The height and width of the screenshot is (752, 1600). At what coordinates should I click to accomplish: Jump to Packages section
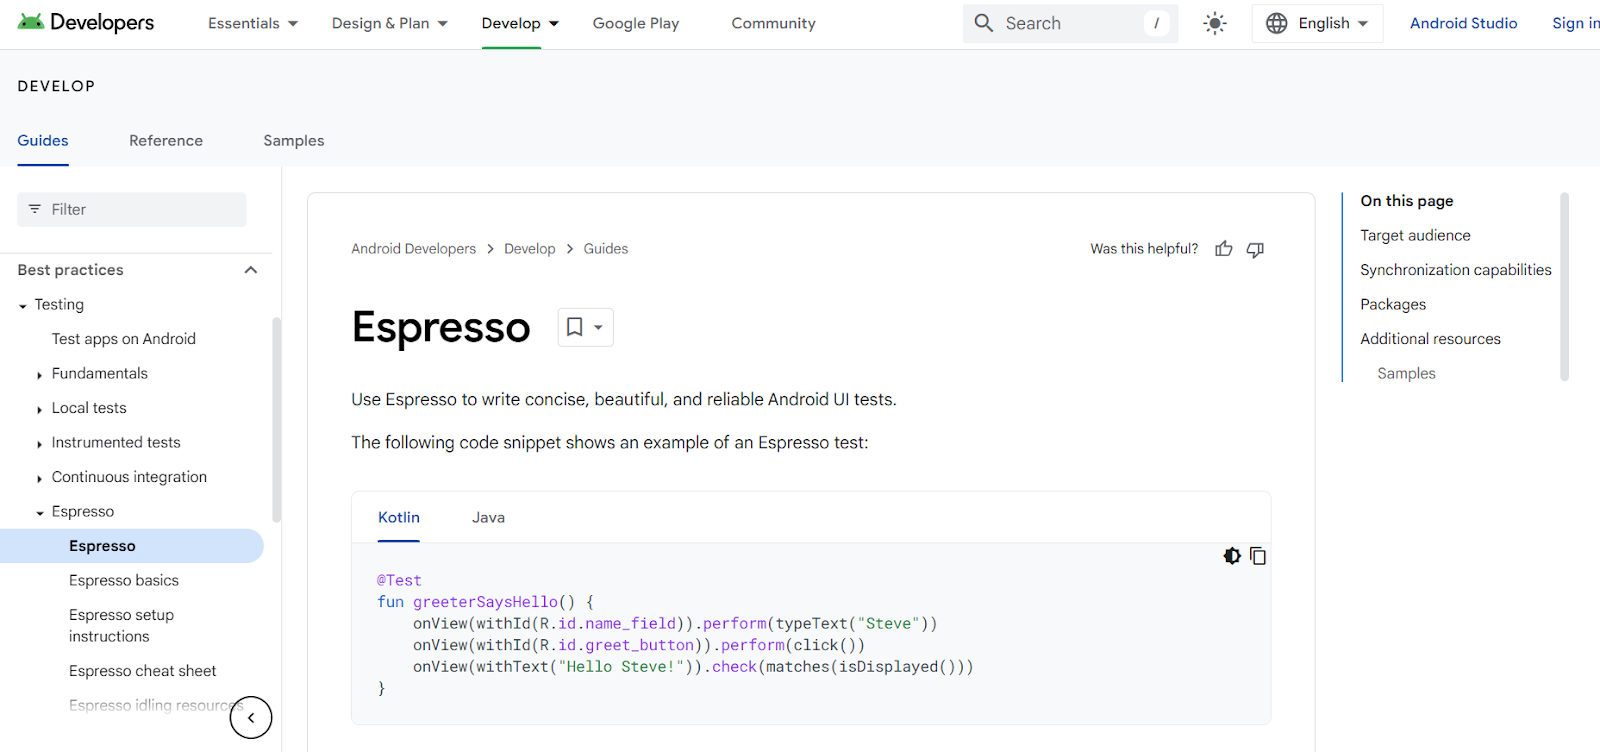pyautogui.click(x=1393, y=304)
